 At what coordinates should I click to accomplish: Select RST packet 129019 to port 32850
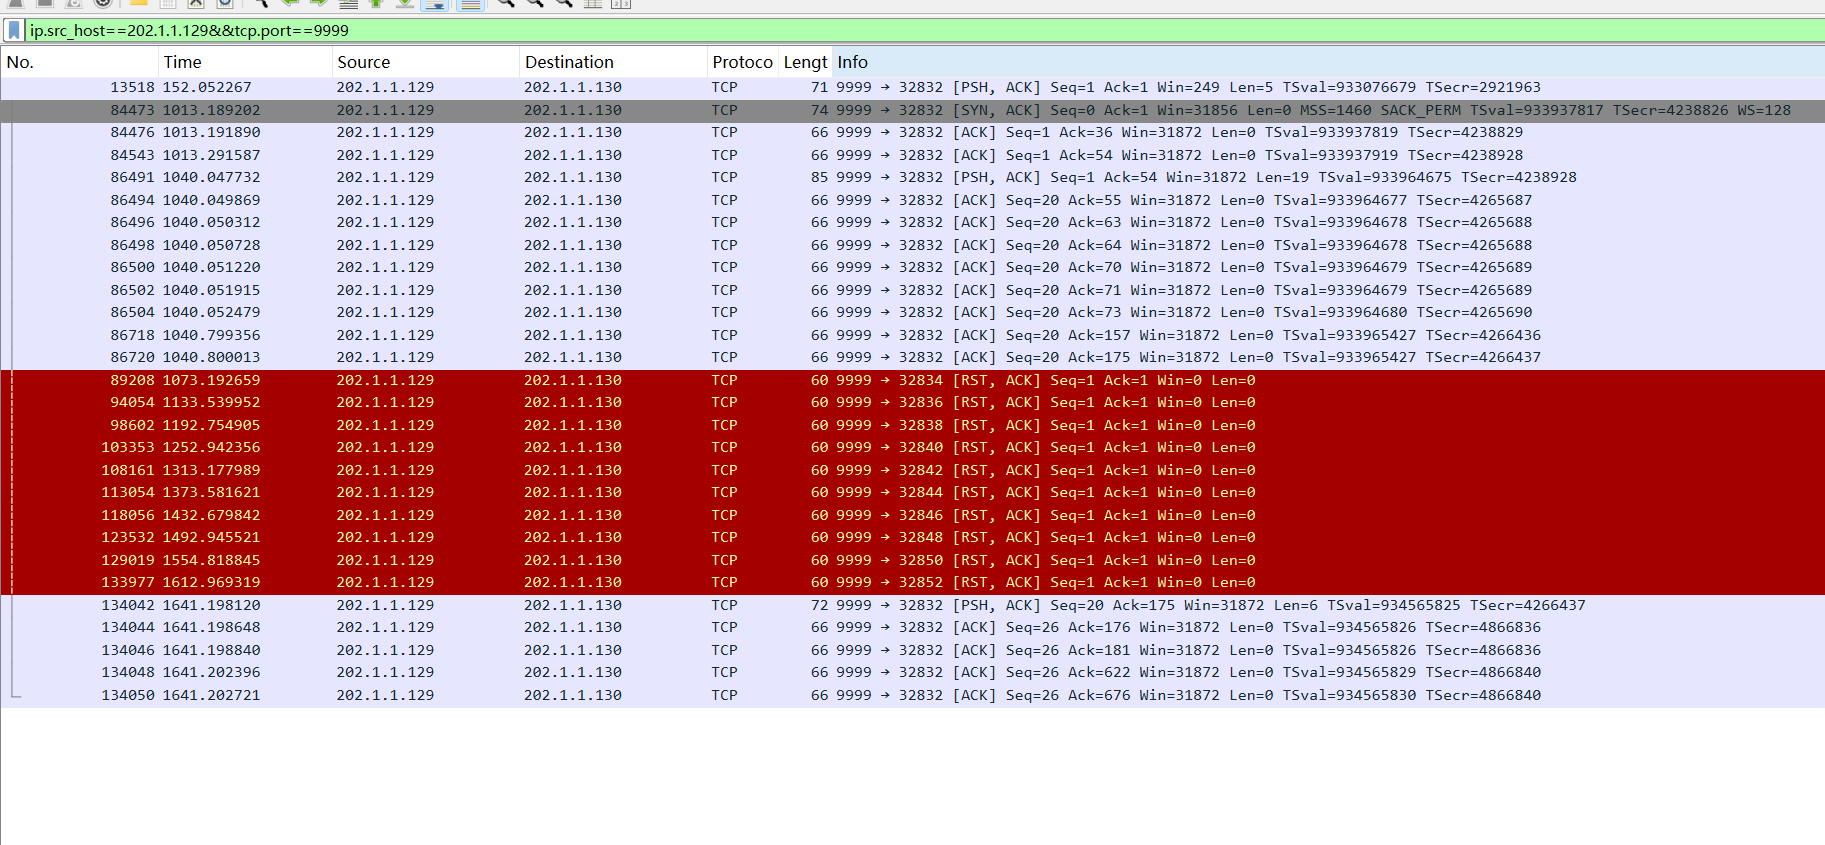[912, 560]
